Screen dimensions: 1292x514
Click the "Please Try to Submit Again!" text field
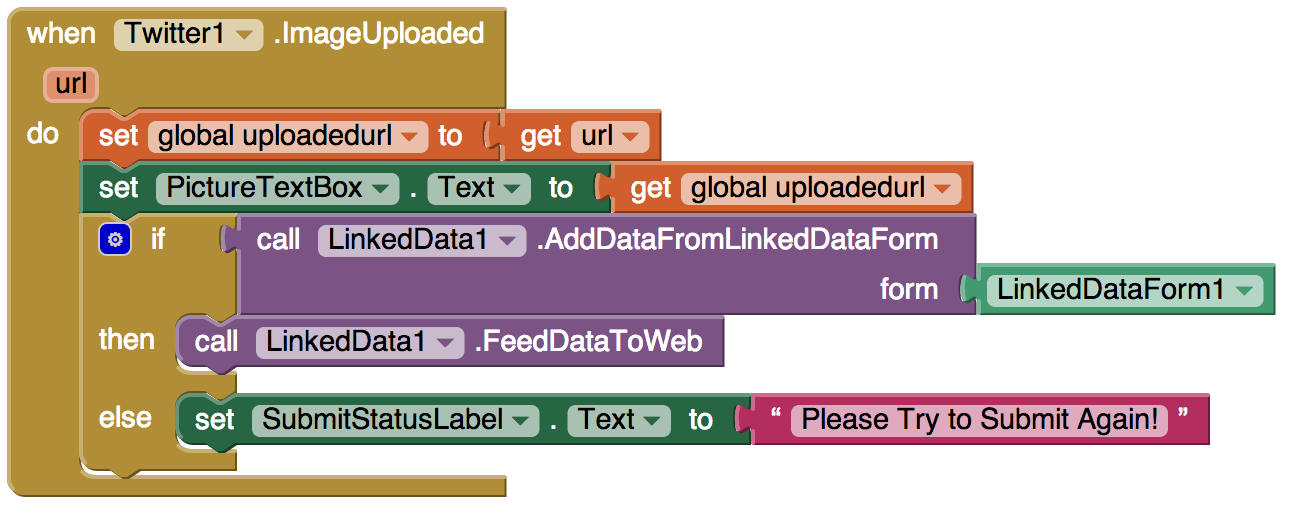[979, 420]
